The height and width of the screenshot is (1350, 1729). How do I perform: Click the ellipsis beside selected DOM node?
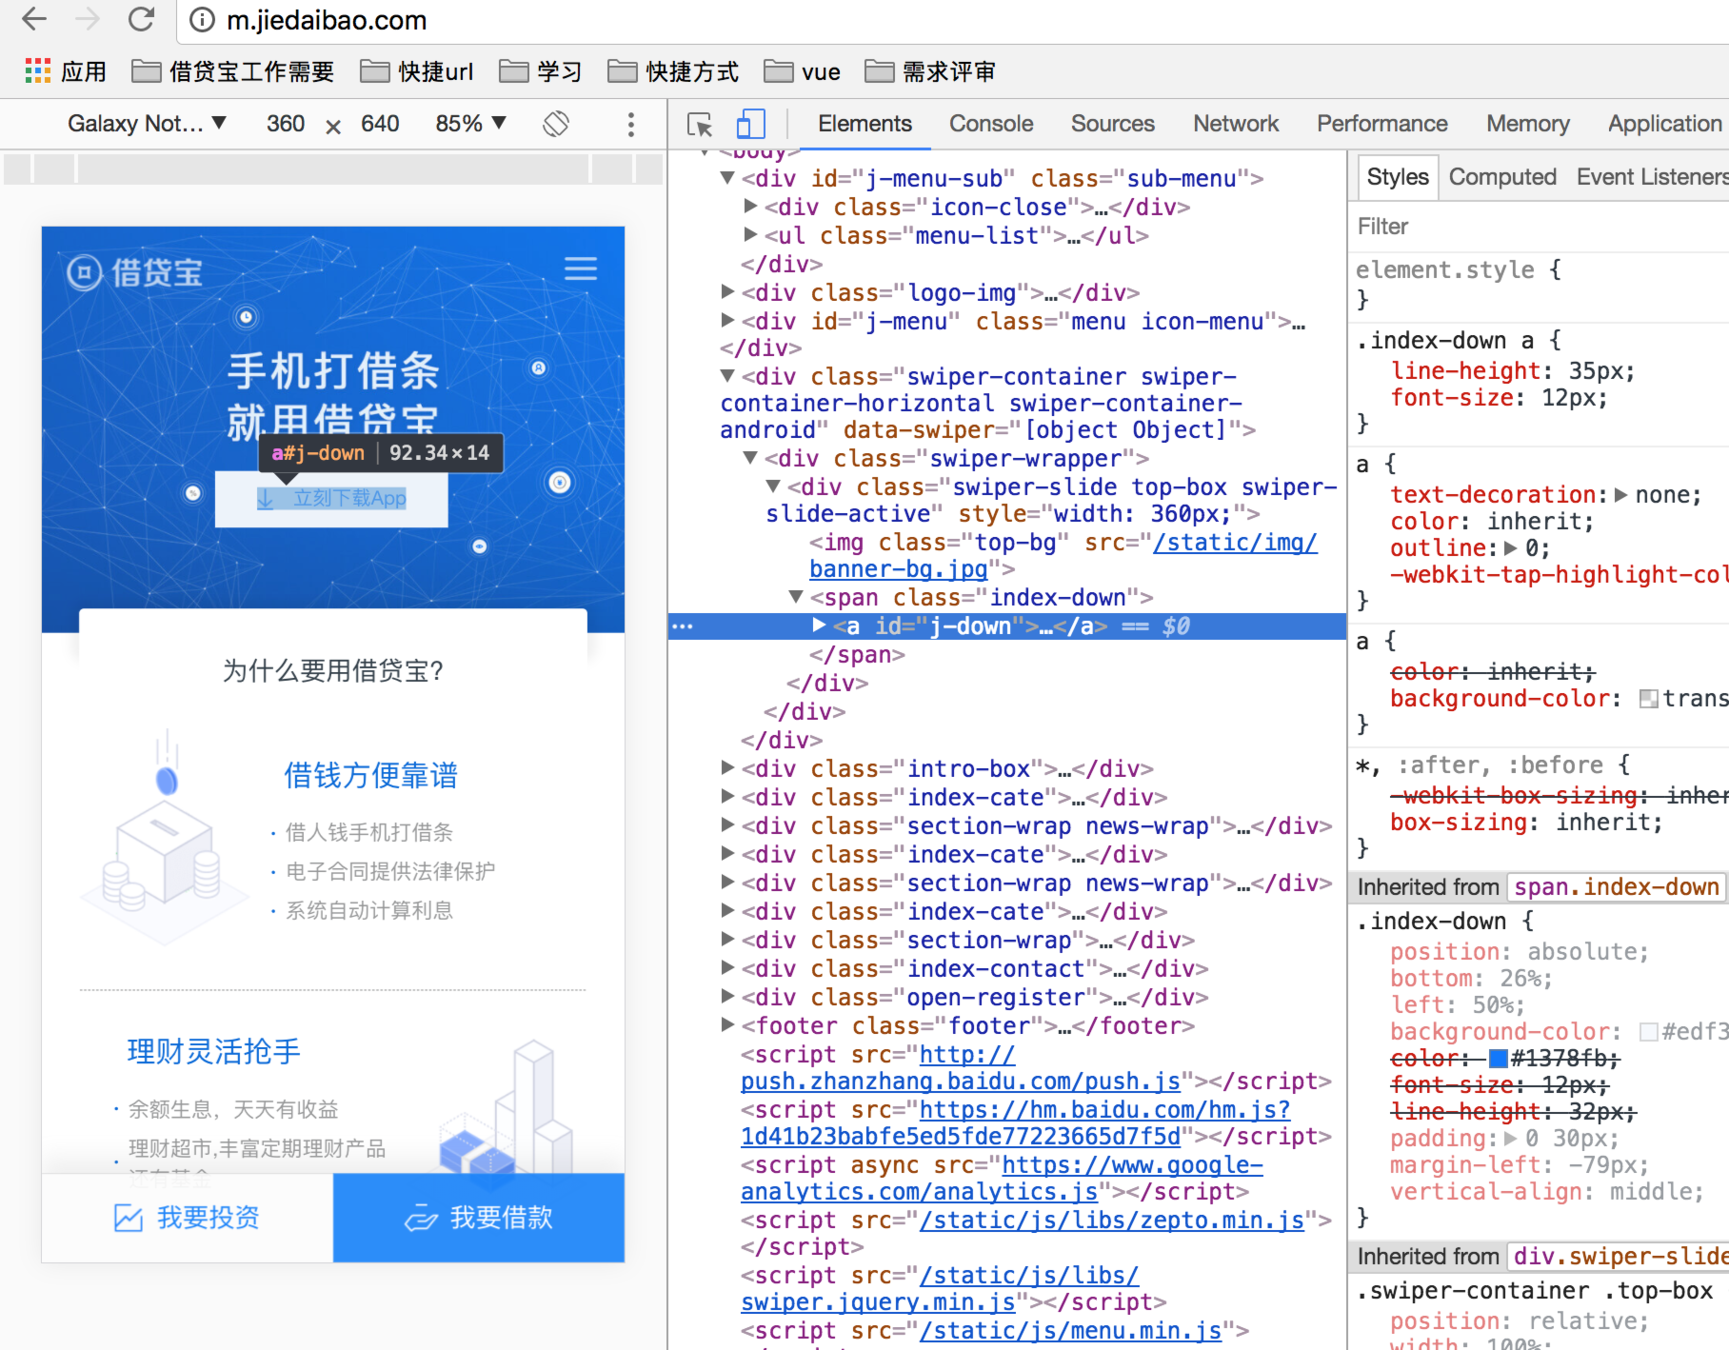pyautogui.click(x=683, y=626)
